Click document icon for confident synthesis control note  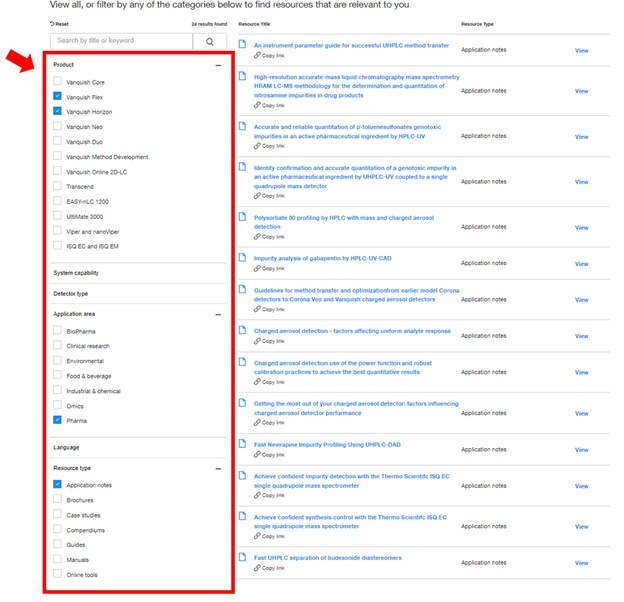(x=242, y=516)
